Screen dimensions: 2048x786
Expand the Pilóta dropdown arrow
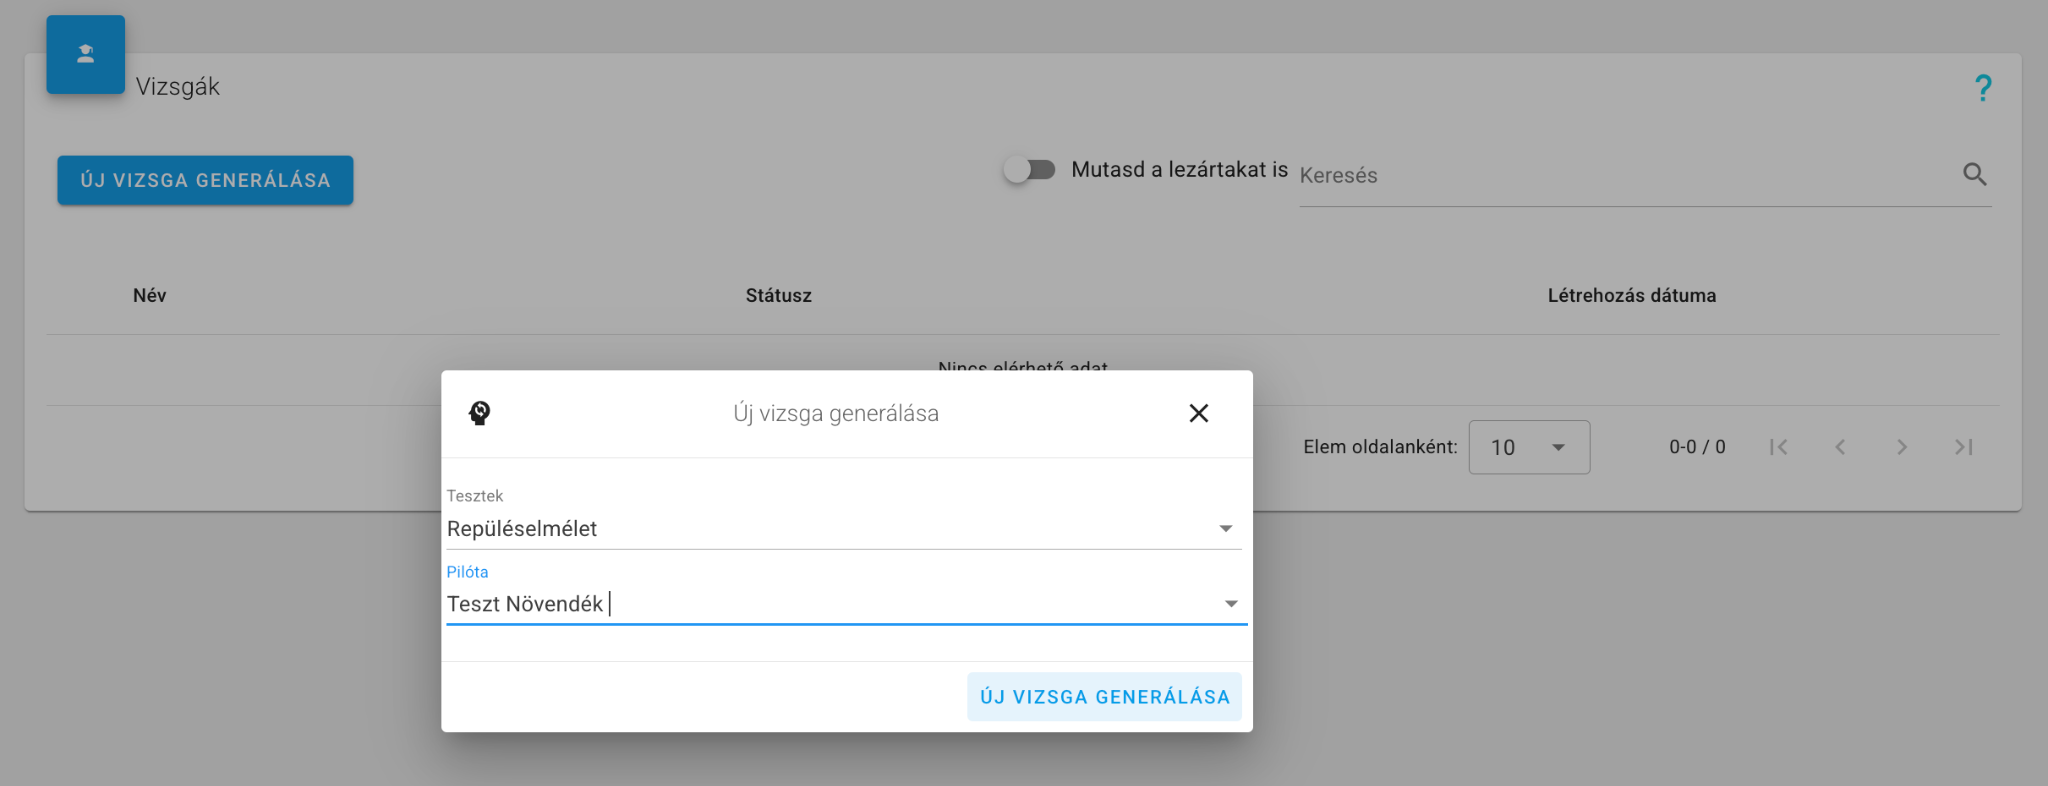tap(1231, 604)
